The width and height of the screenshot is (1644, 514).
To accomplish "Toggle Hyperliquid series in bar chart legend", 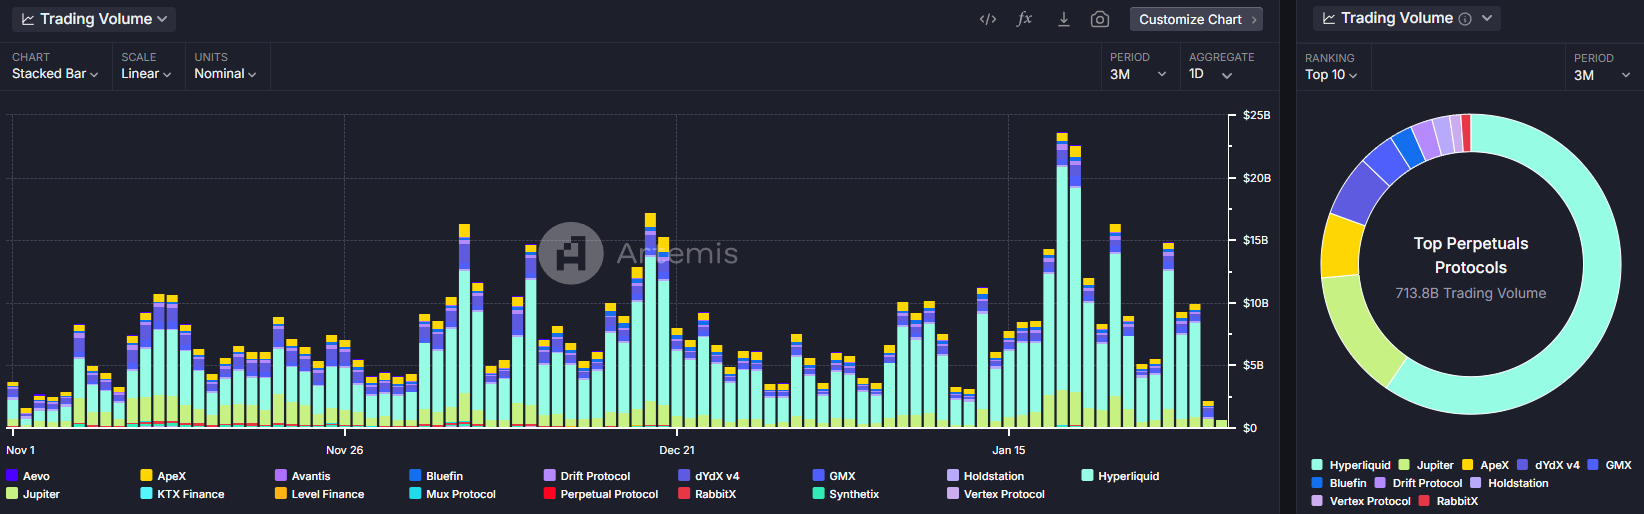I will pos(1128,476).
